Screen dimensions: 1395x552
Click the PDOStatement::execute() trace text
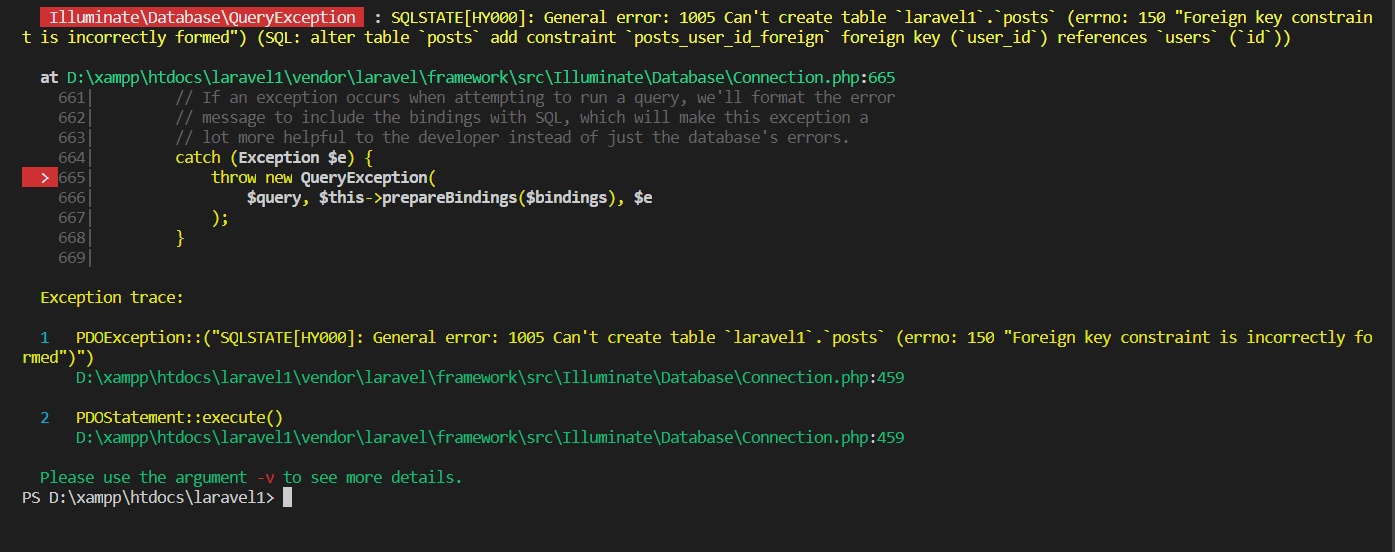(179, 417)
